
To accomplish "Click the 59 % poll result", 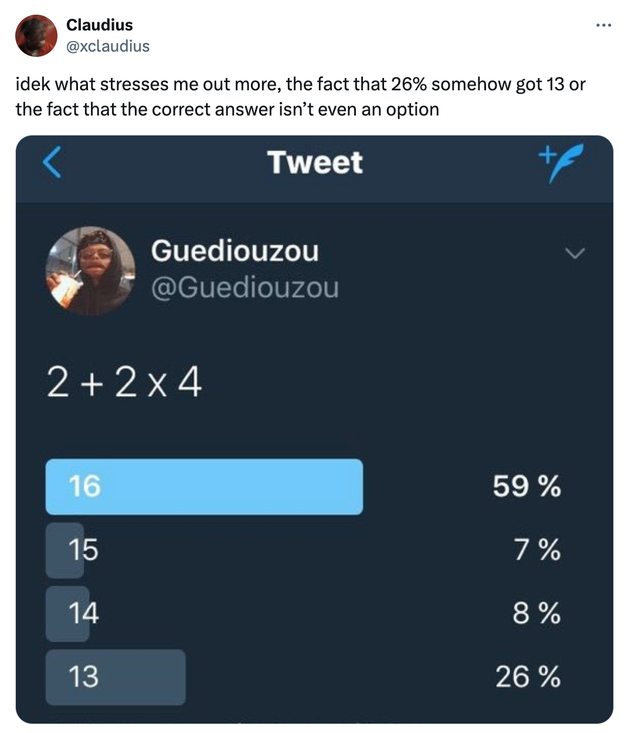I will pos(526,487).
